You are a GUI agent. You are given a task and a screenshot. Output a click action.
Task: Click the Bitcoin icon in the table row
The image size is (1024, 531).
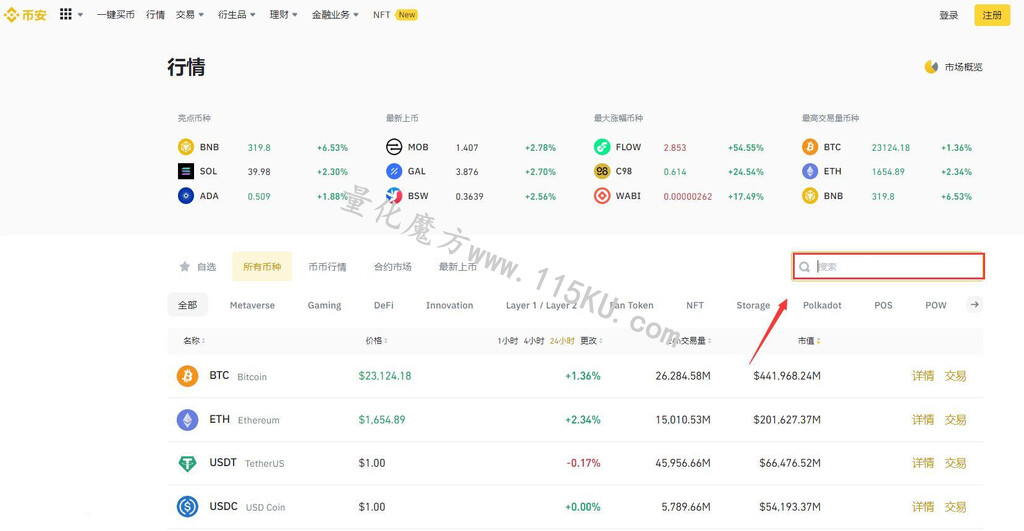click(187, 376)
